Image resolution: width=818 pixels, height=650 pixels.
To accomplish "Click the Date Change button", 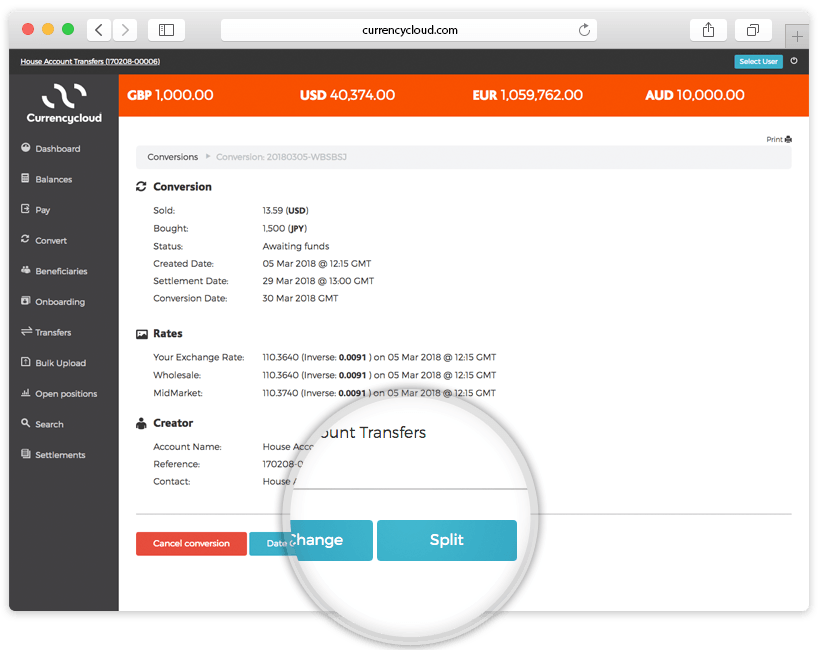I will click(x=311, y=540).
